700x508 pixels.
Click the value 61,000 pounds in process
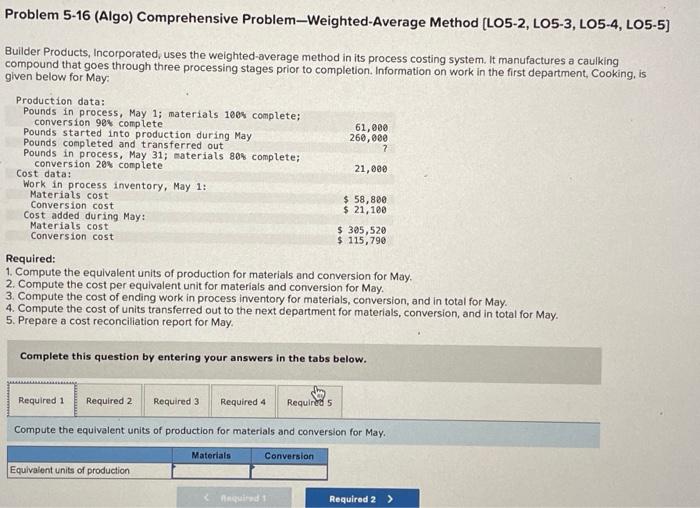(371, 128)
